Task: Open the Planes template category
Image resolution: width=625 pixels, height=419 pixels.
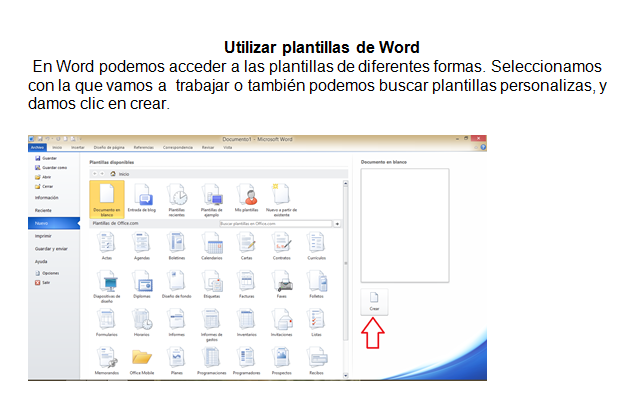Action: click(x=177, y=360)
